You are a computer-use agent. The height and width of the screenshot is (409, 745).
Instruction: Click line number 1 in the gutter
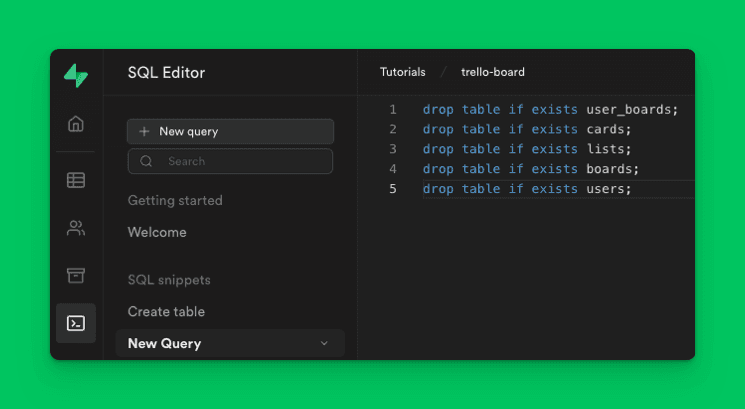[x=393, y=109]
